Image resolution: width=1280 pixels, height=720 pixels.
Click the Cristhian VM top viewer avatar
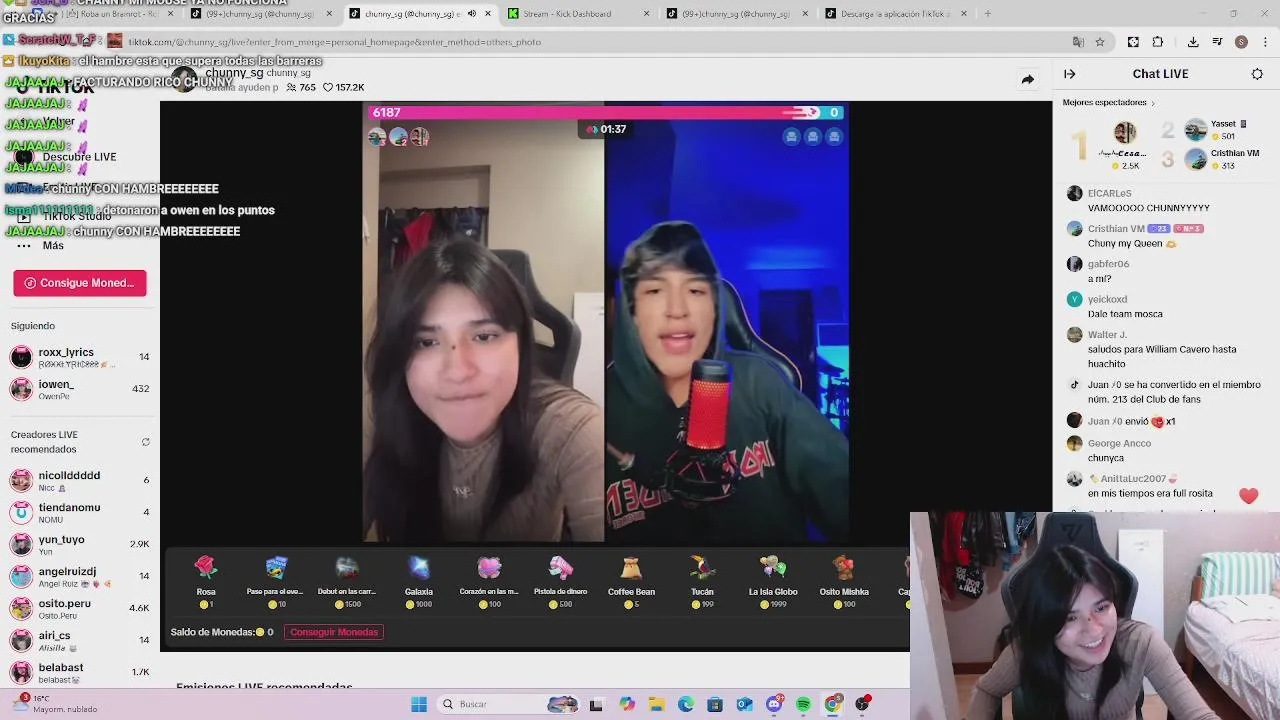click(1196, 159)
